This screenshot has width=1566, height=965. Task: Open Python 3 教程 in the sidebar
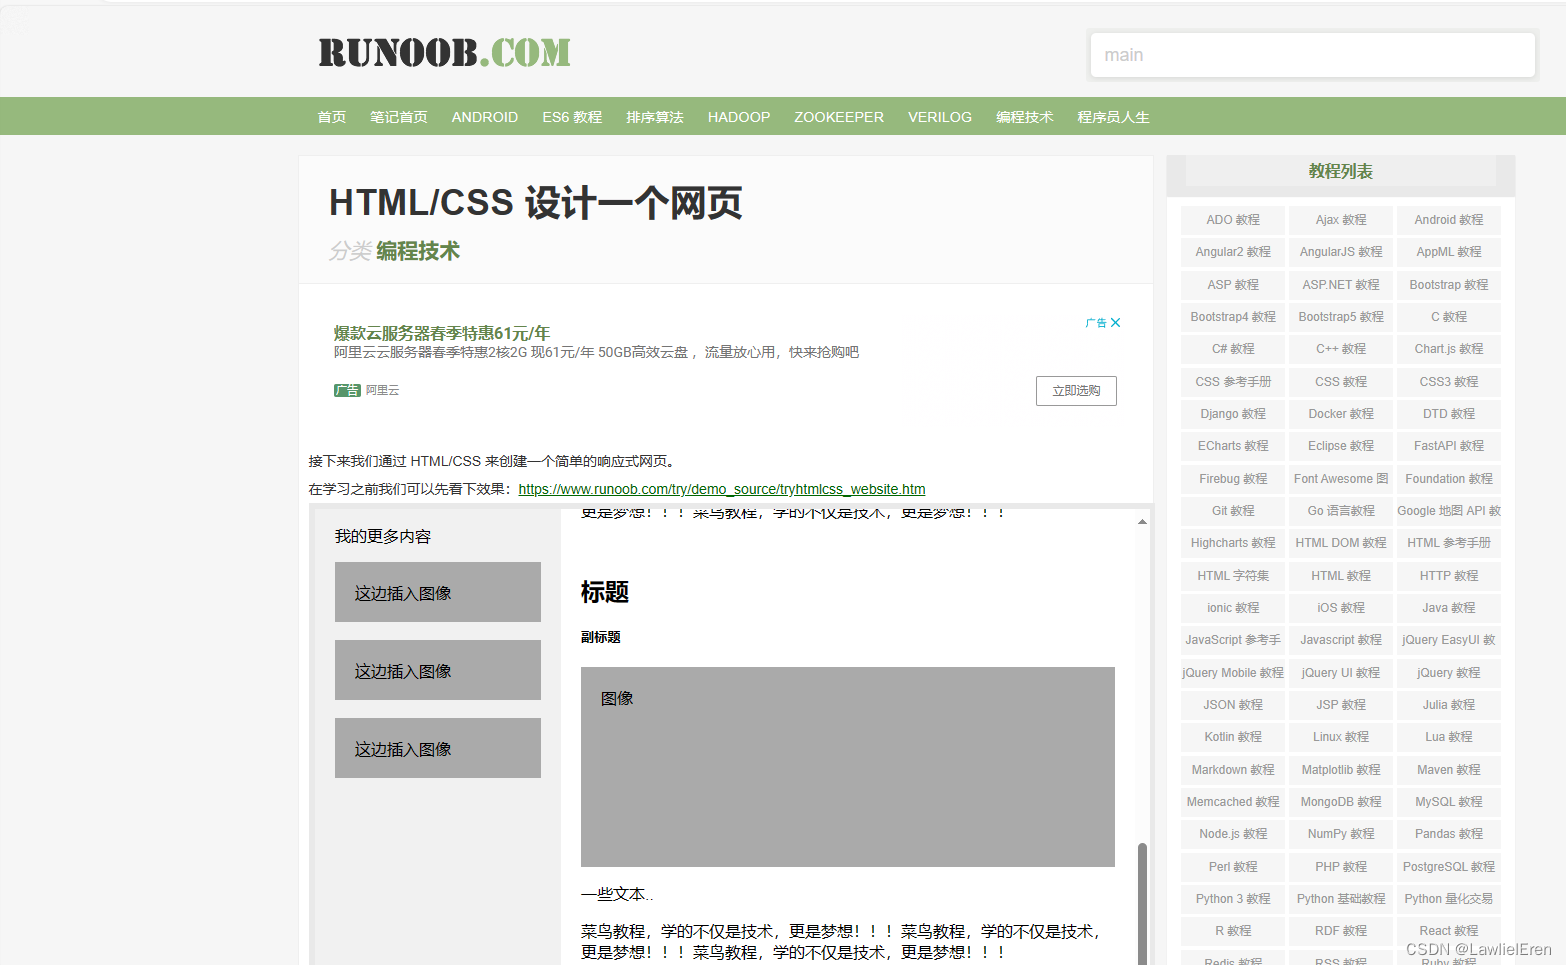point(1231,898)
